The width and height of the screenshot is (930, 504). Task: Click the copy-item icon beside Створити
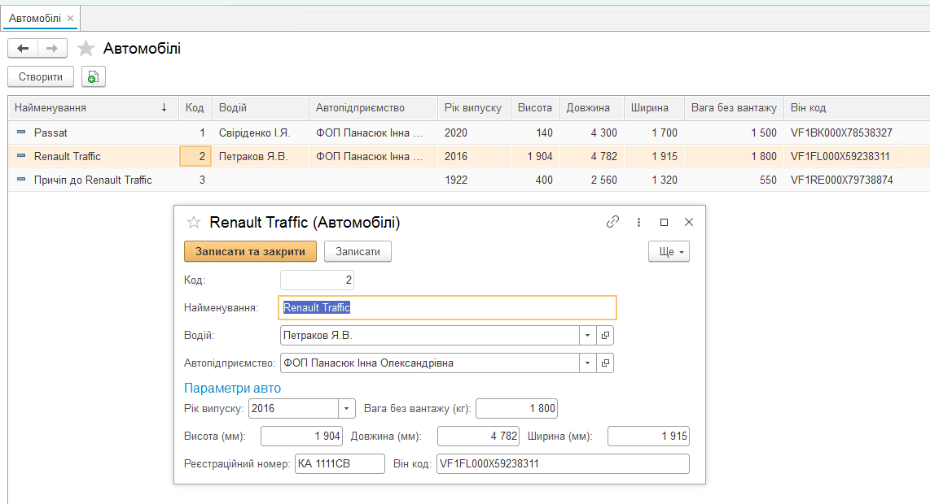click(x=93, y=77)
